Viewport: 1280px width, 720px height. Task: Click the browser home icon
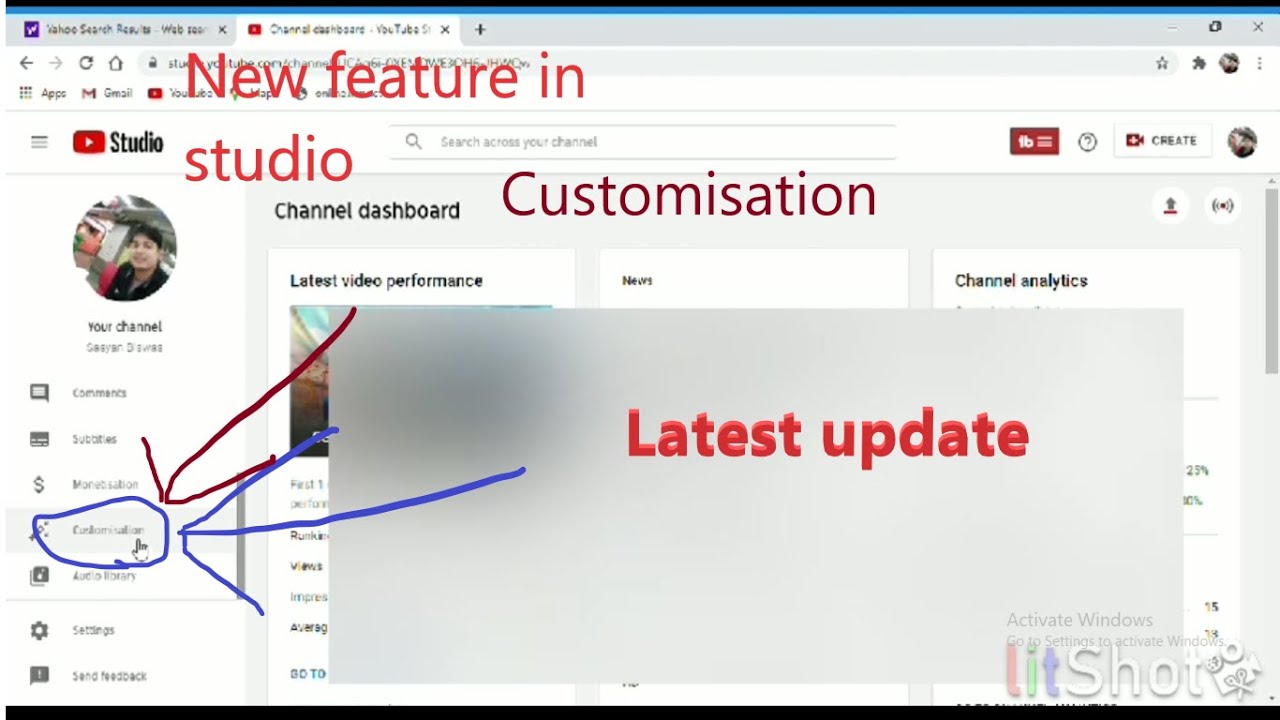click(116, 63)
